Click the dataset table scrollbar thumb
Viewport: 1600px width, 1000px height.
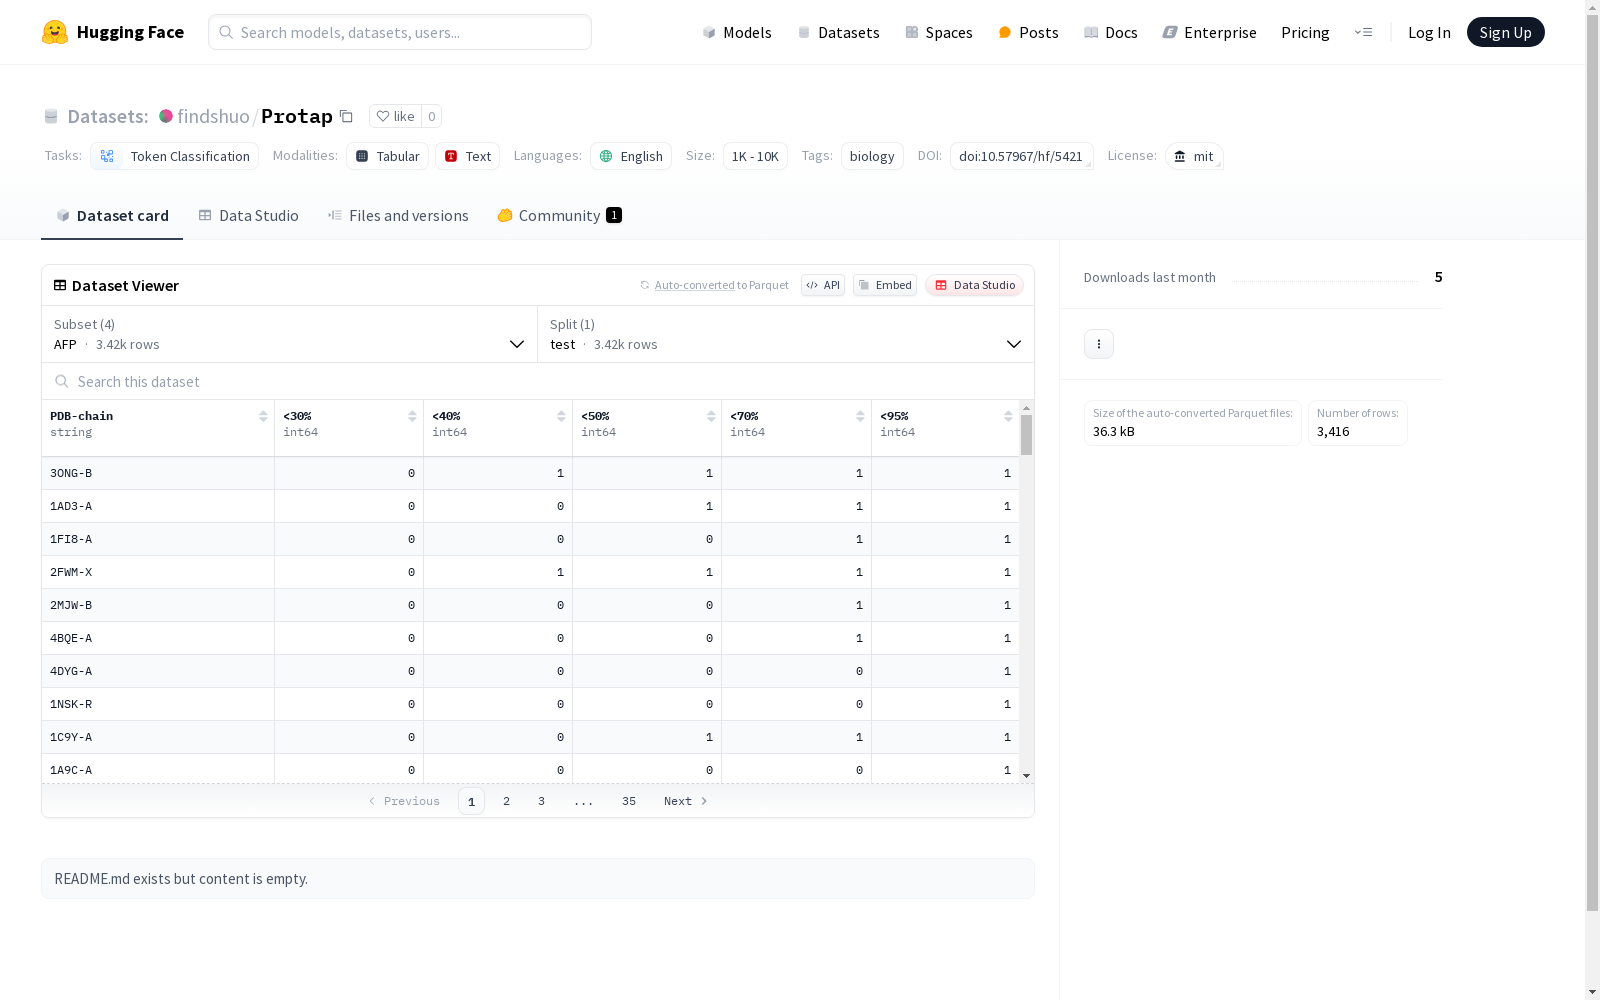coord(1026,435)
